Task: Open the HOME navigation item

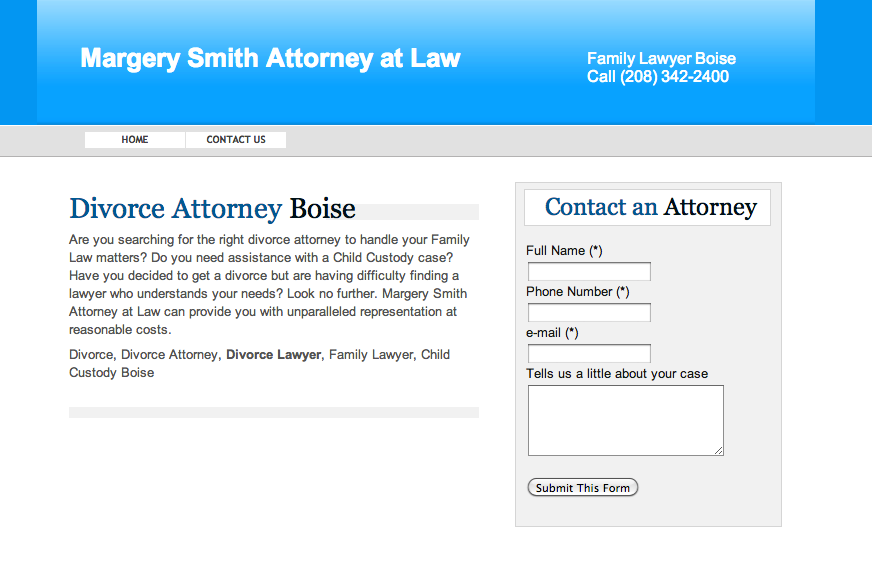Action: 135,140
